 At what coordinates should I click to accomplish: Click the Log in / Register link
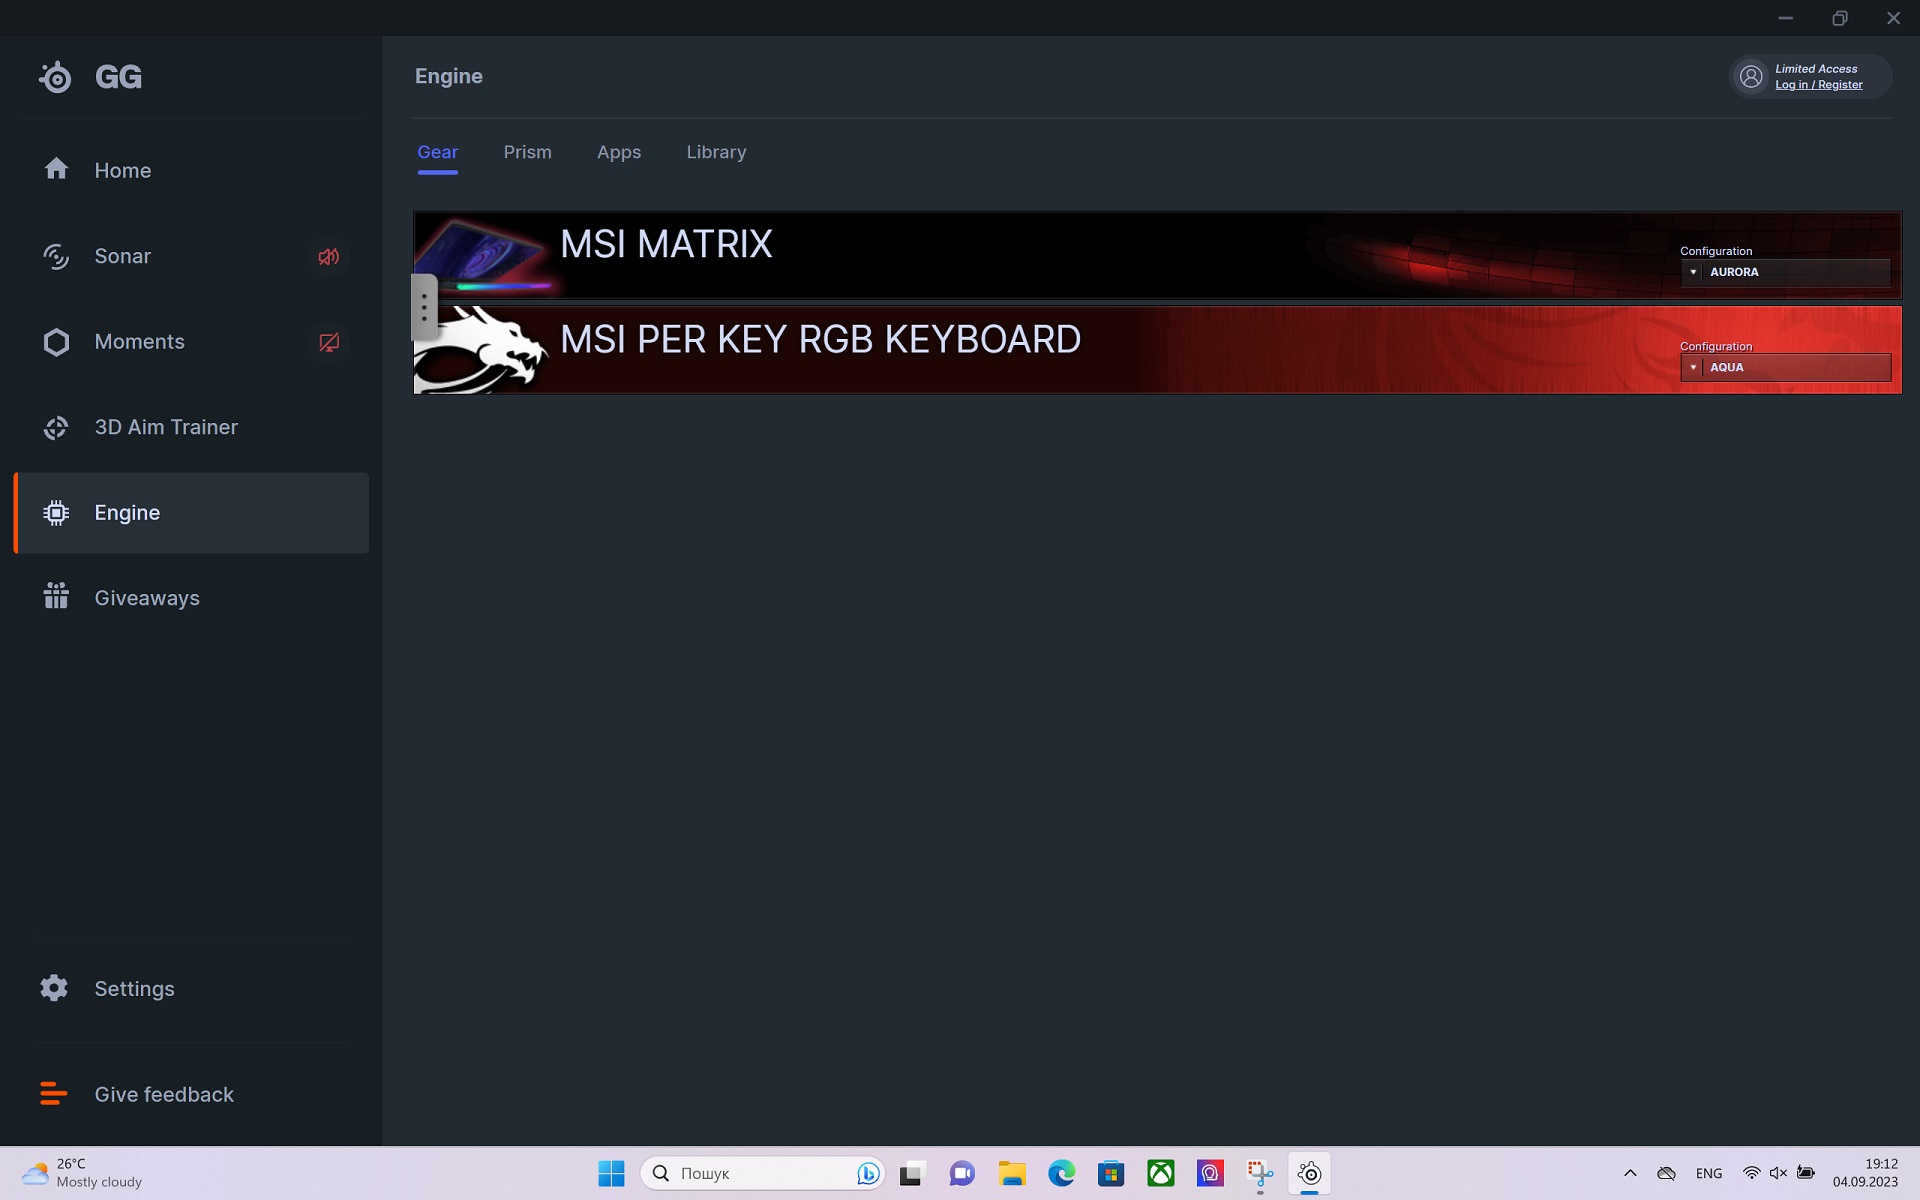(x=1818, y=85)
